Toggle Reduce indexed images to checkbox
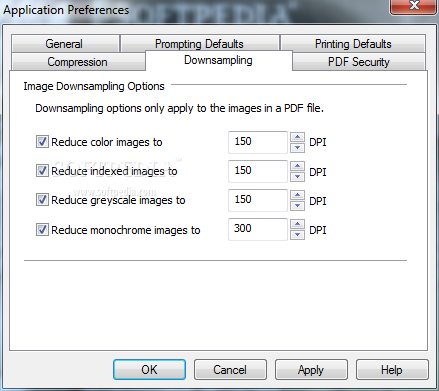439x391 pixels. pyautogui.click(x=42, y=171)
